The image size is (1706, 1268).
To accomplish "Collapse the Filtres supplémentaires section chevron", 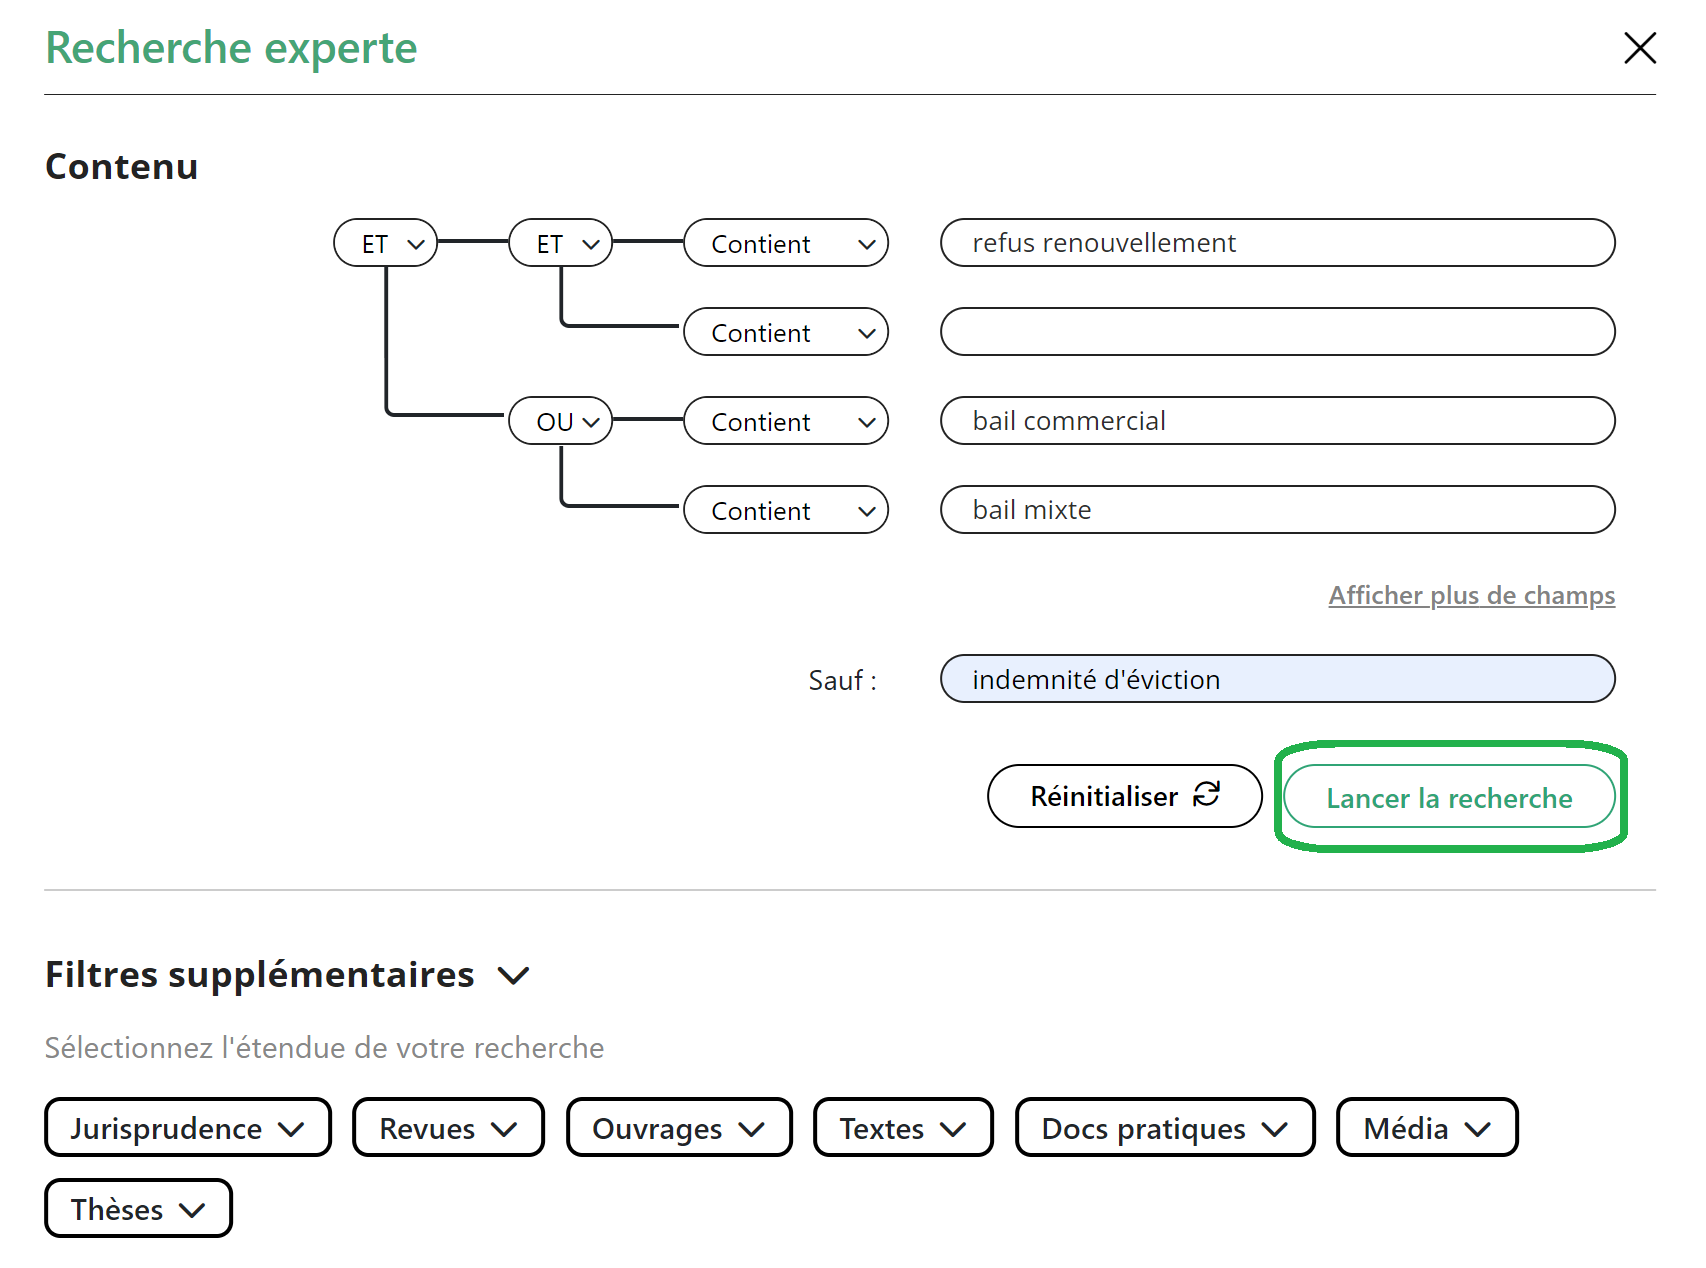I will 513,975.
